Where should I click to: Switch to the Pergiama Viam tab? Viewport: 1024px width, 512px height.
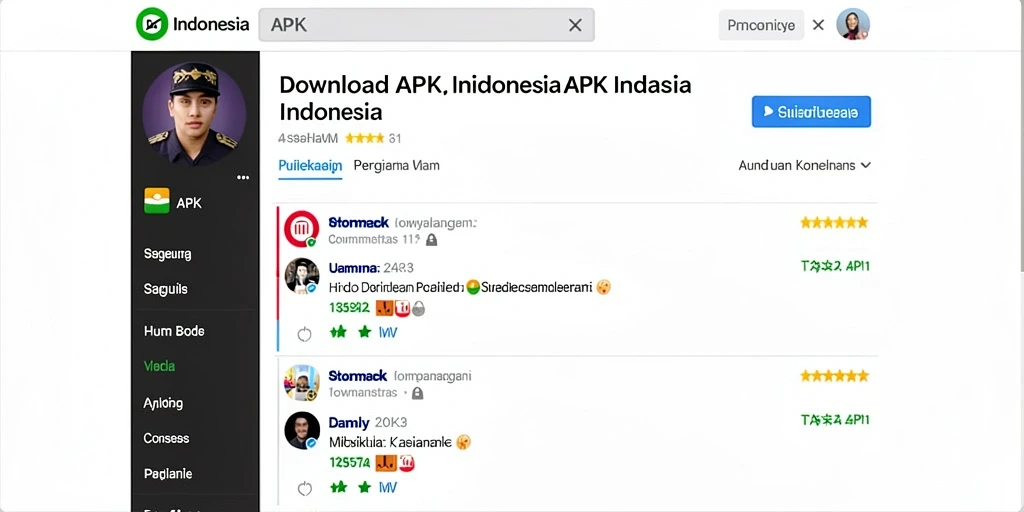click(396, 166)
